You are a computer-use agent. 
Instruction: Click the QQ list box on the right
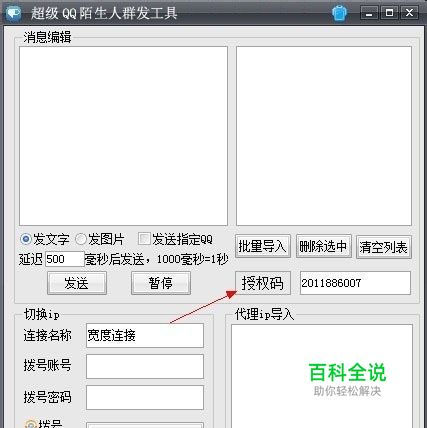click(324, 136)
